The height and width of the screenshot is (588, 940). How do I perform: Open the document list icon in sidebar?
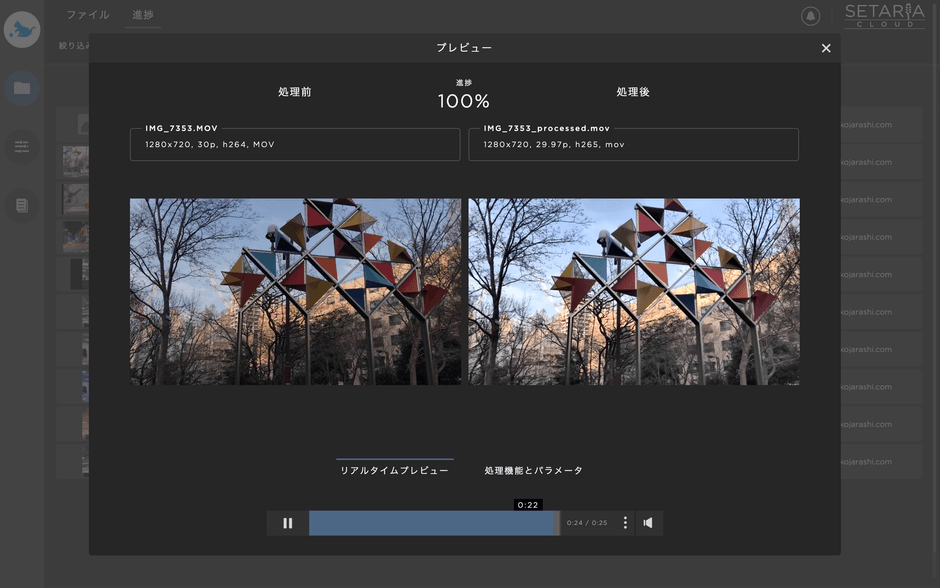click(x=22, y=206)
